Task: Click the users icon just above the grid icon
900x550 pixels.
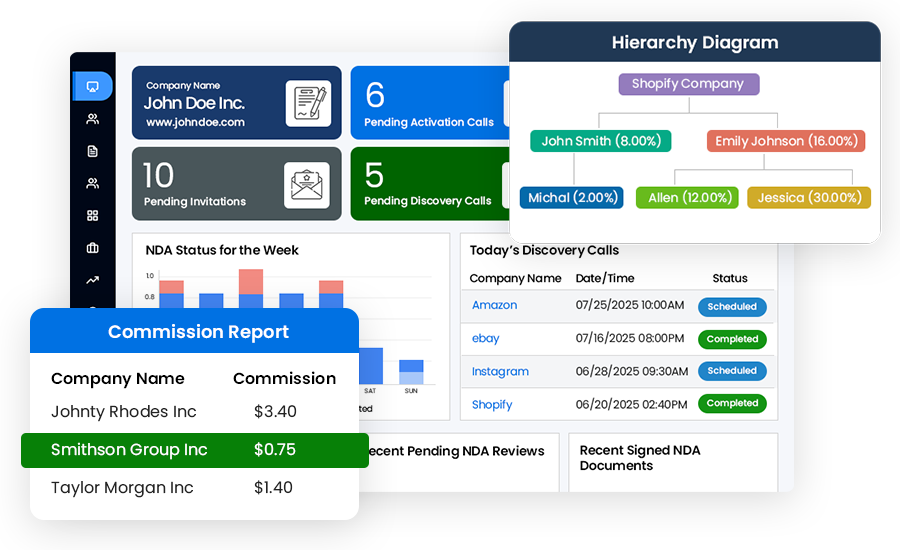Action: click(x=92, y=183)
